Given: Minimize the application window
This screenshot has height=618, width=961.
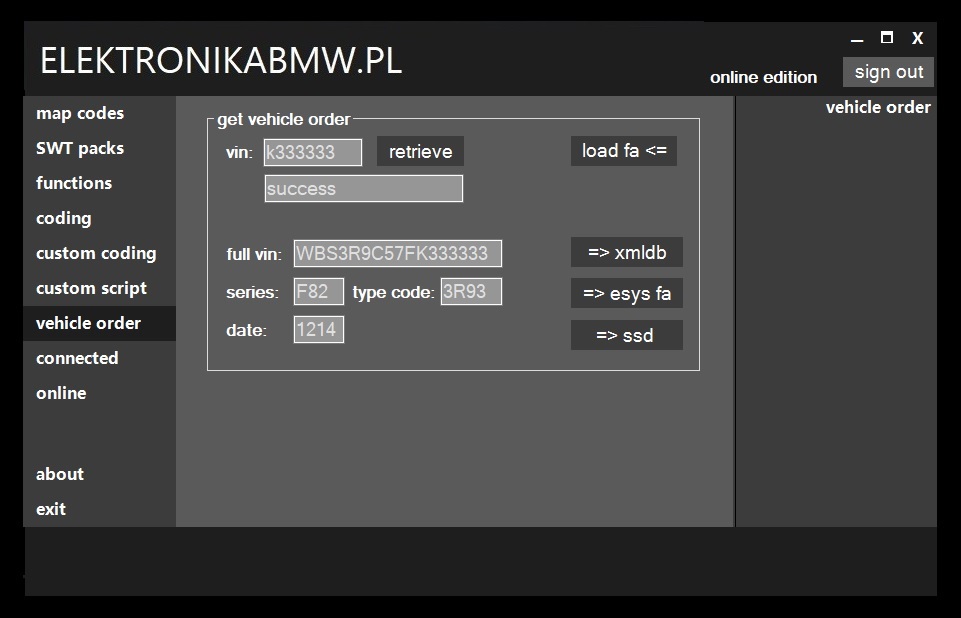Looking at the screenshot, I should [x=857, y=39].
